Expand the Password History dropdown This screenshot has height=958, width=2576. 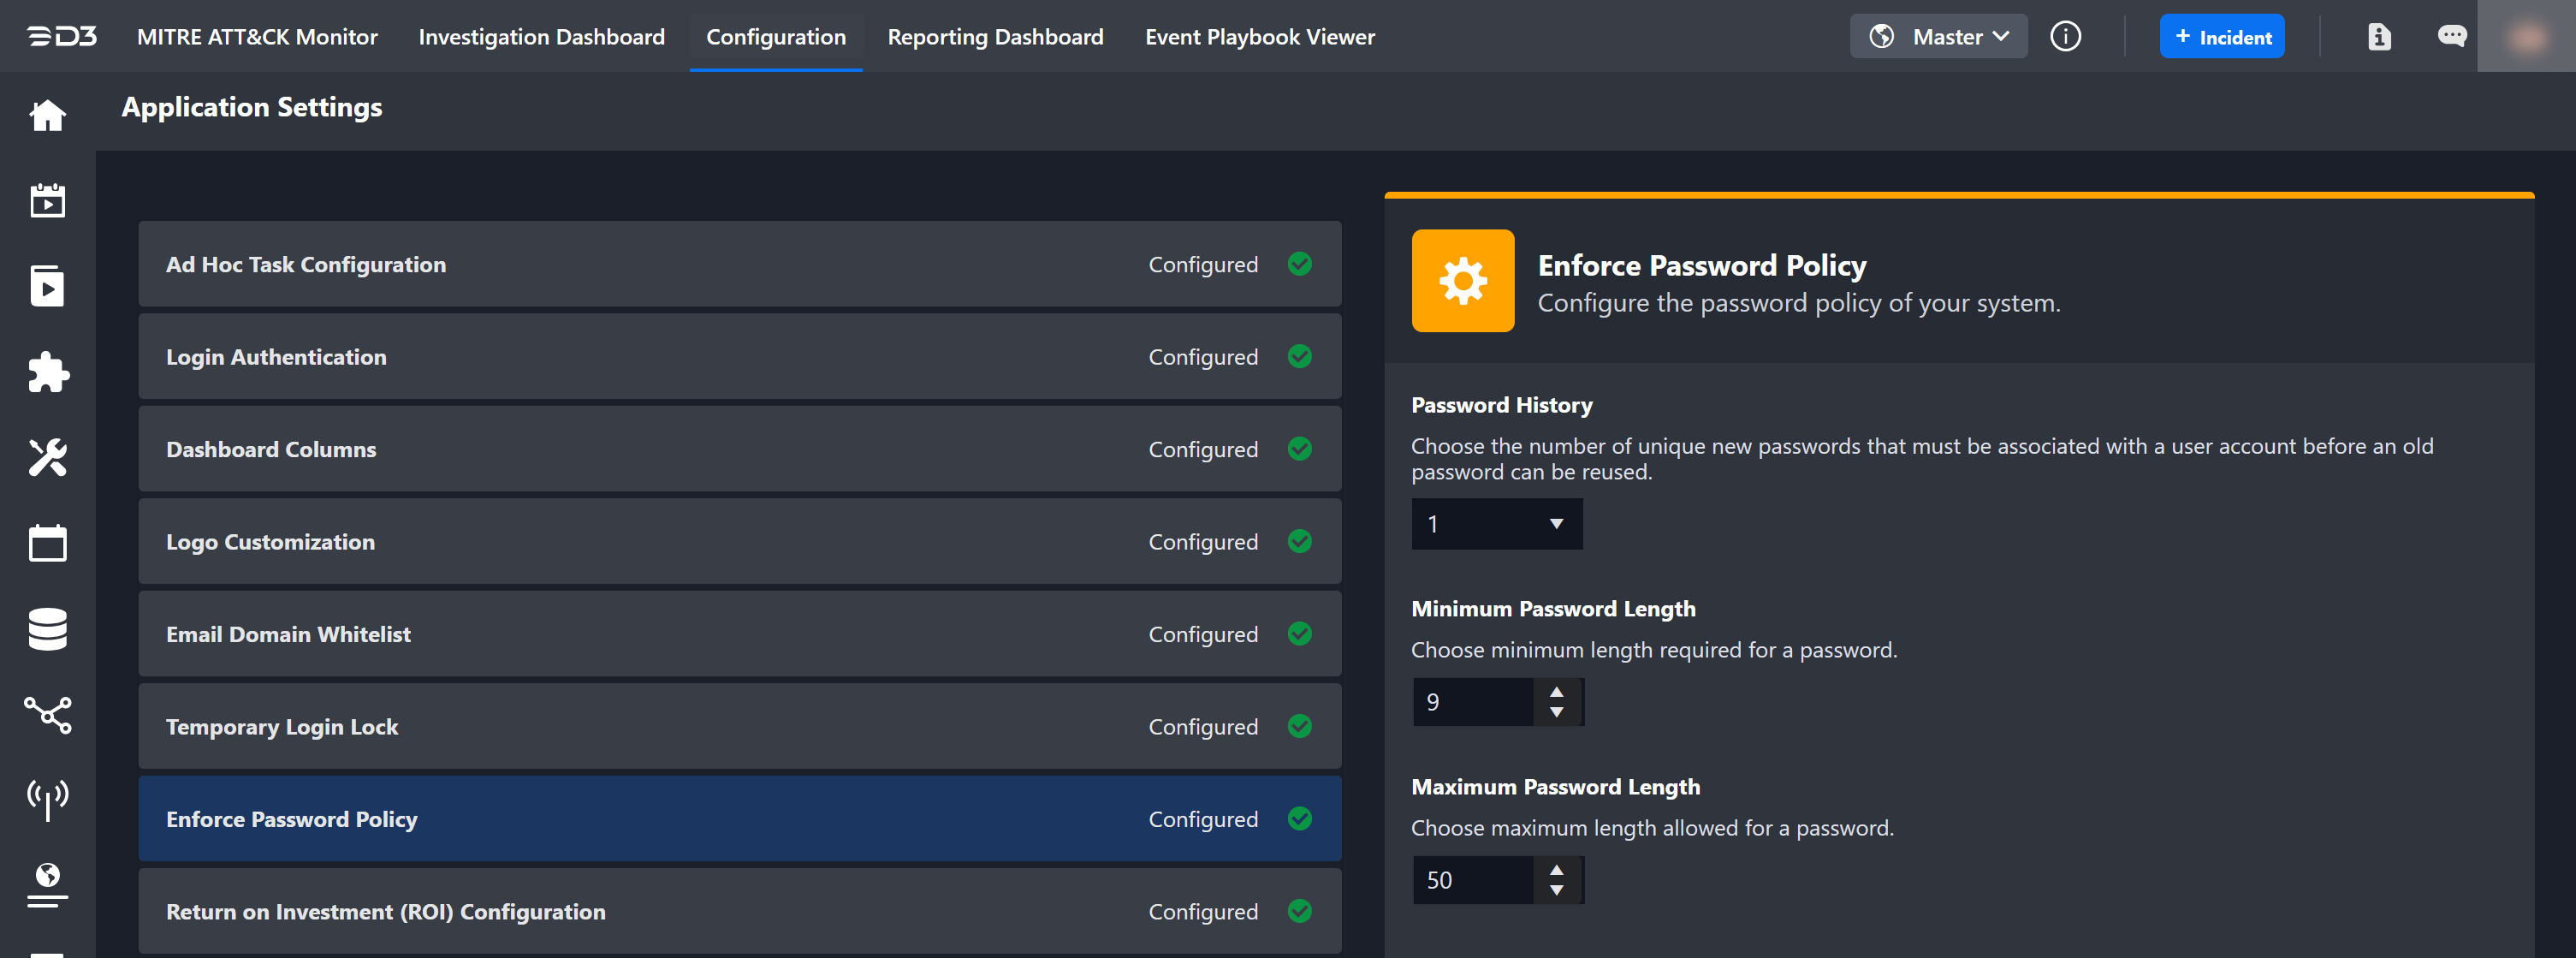(1496, 524)
